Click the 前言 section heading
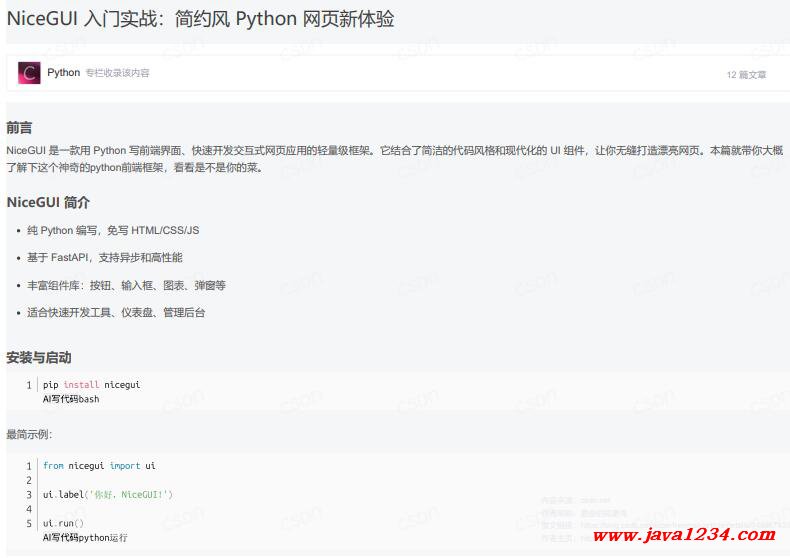790x558 pixels. 19,128
